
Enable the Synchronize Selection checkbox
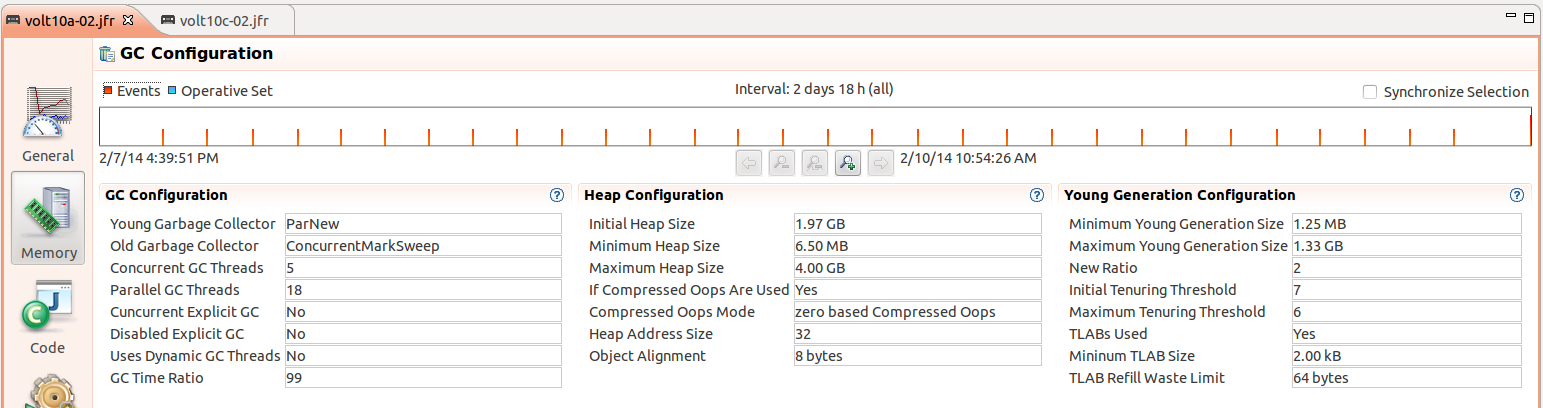(x=1370, y=92)
